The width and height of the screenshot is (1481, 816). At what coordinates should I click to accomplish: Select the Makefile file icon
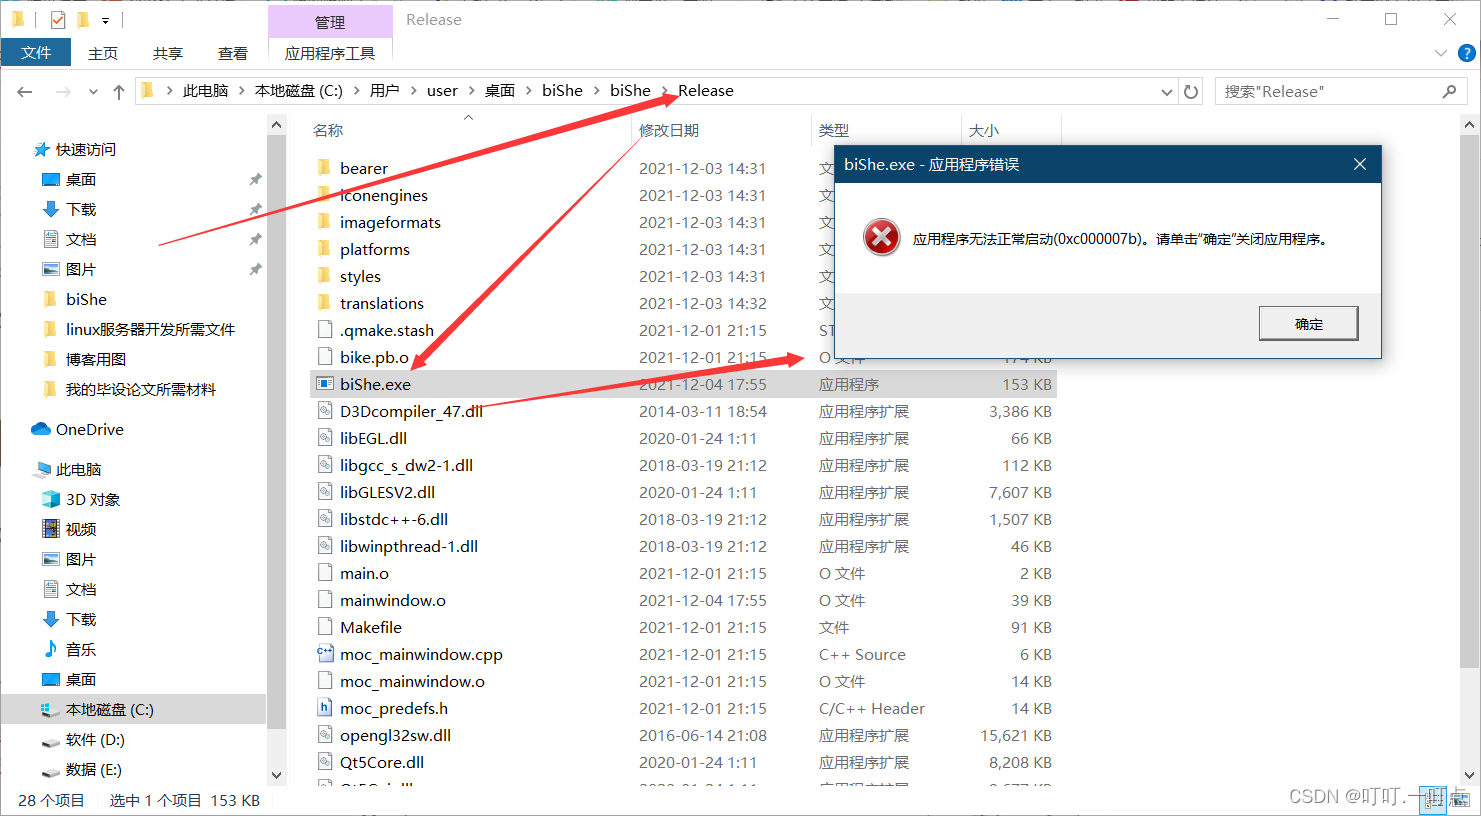pos(324,627)
